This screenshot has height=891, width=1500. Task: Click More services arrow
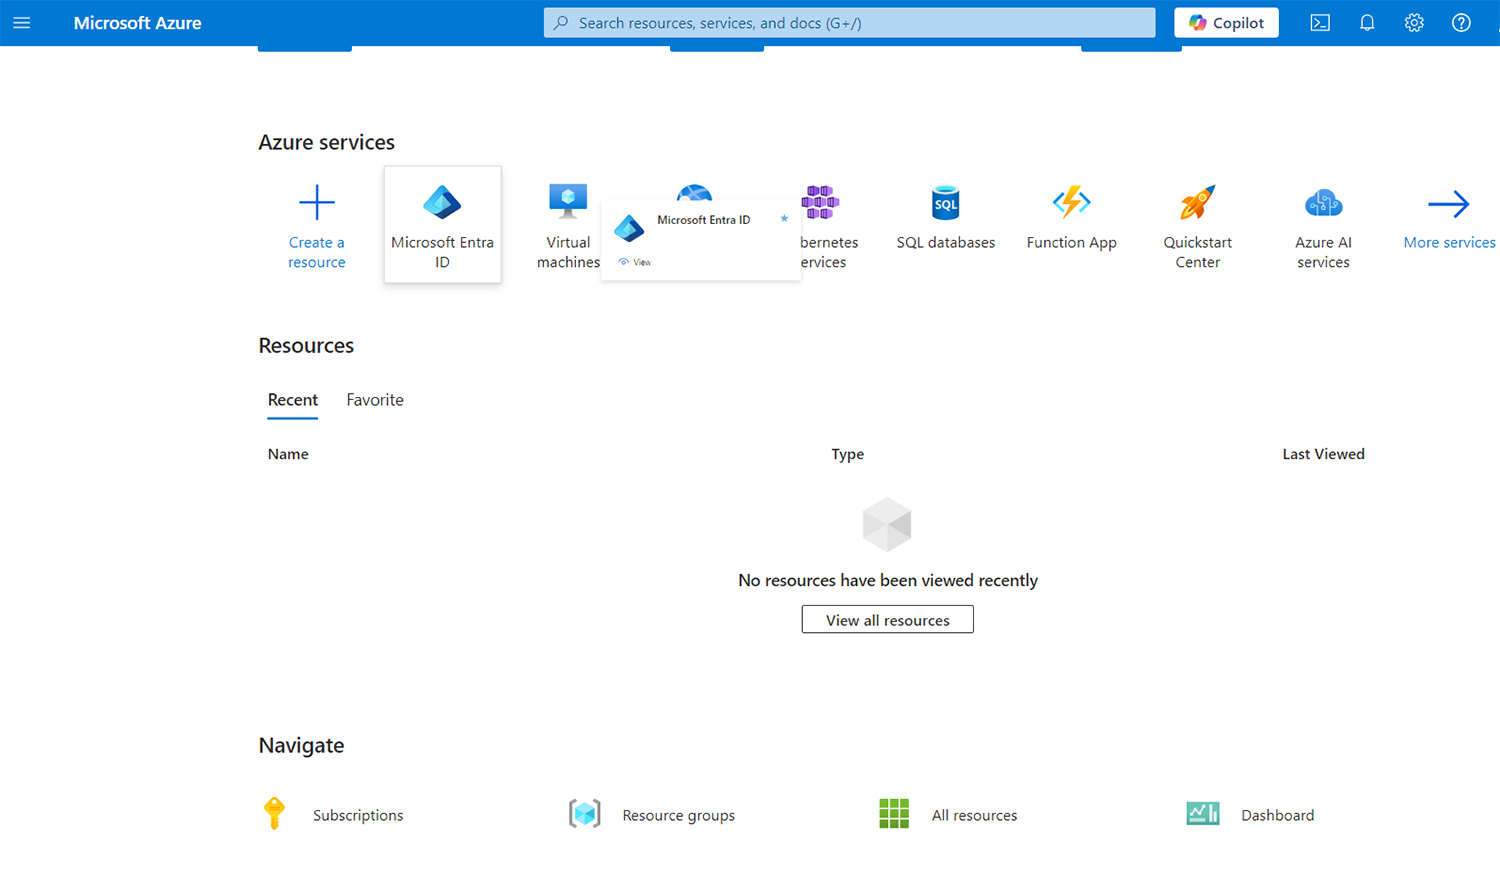(x=1449, y=204)
